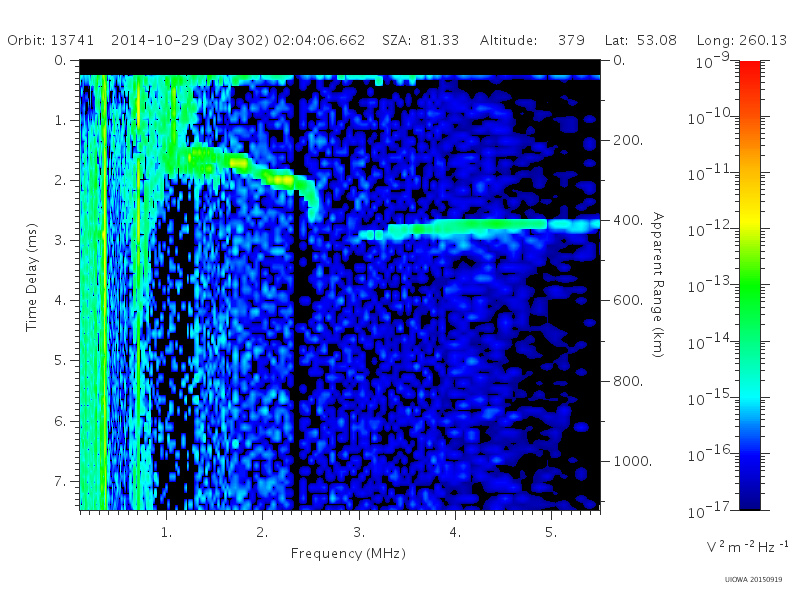The height and width of the screenshot is (600, 800).
Task: Click the timestamp '02:04:06.662'
Action: tap(319, 40)
